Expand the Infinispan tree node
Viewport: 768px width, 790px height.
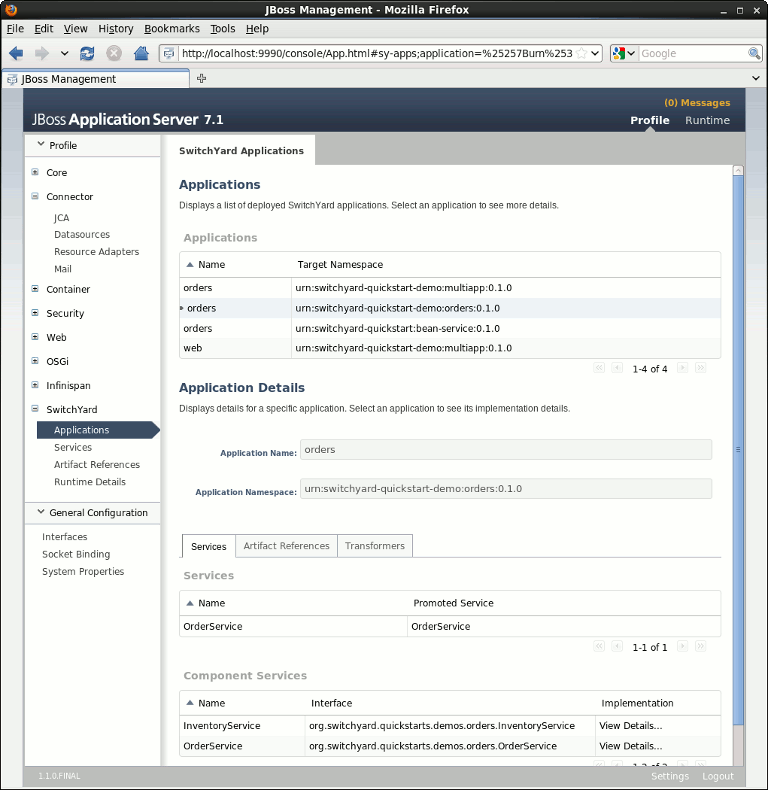(x=35, y=385)
